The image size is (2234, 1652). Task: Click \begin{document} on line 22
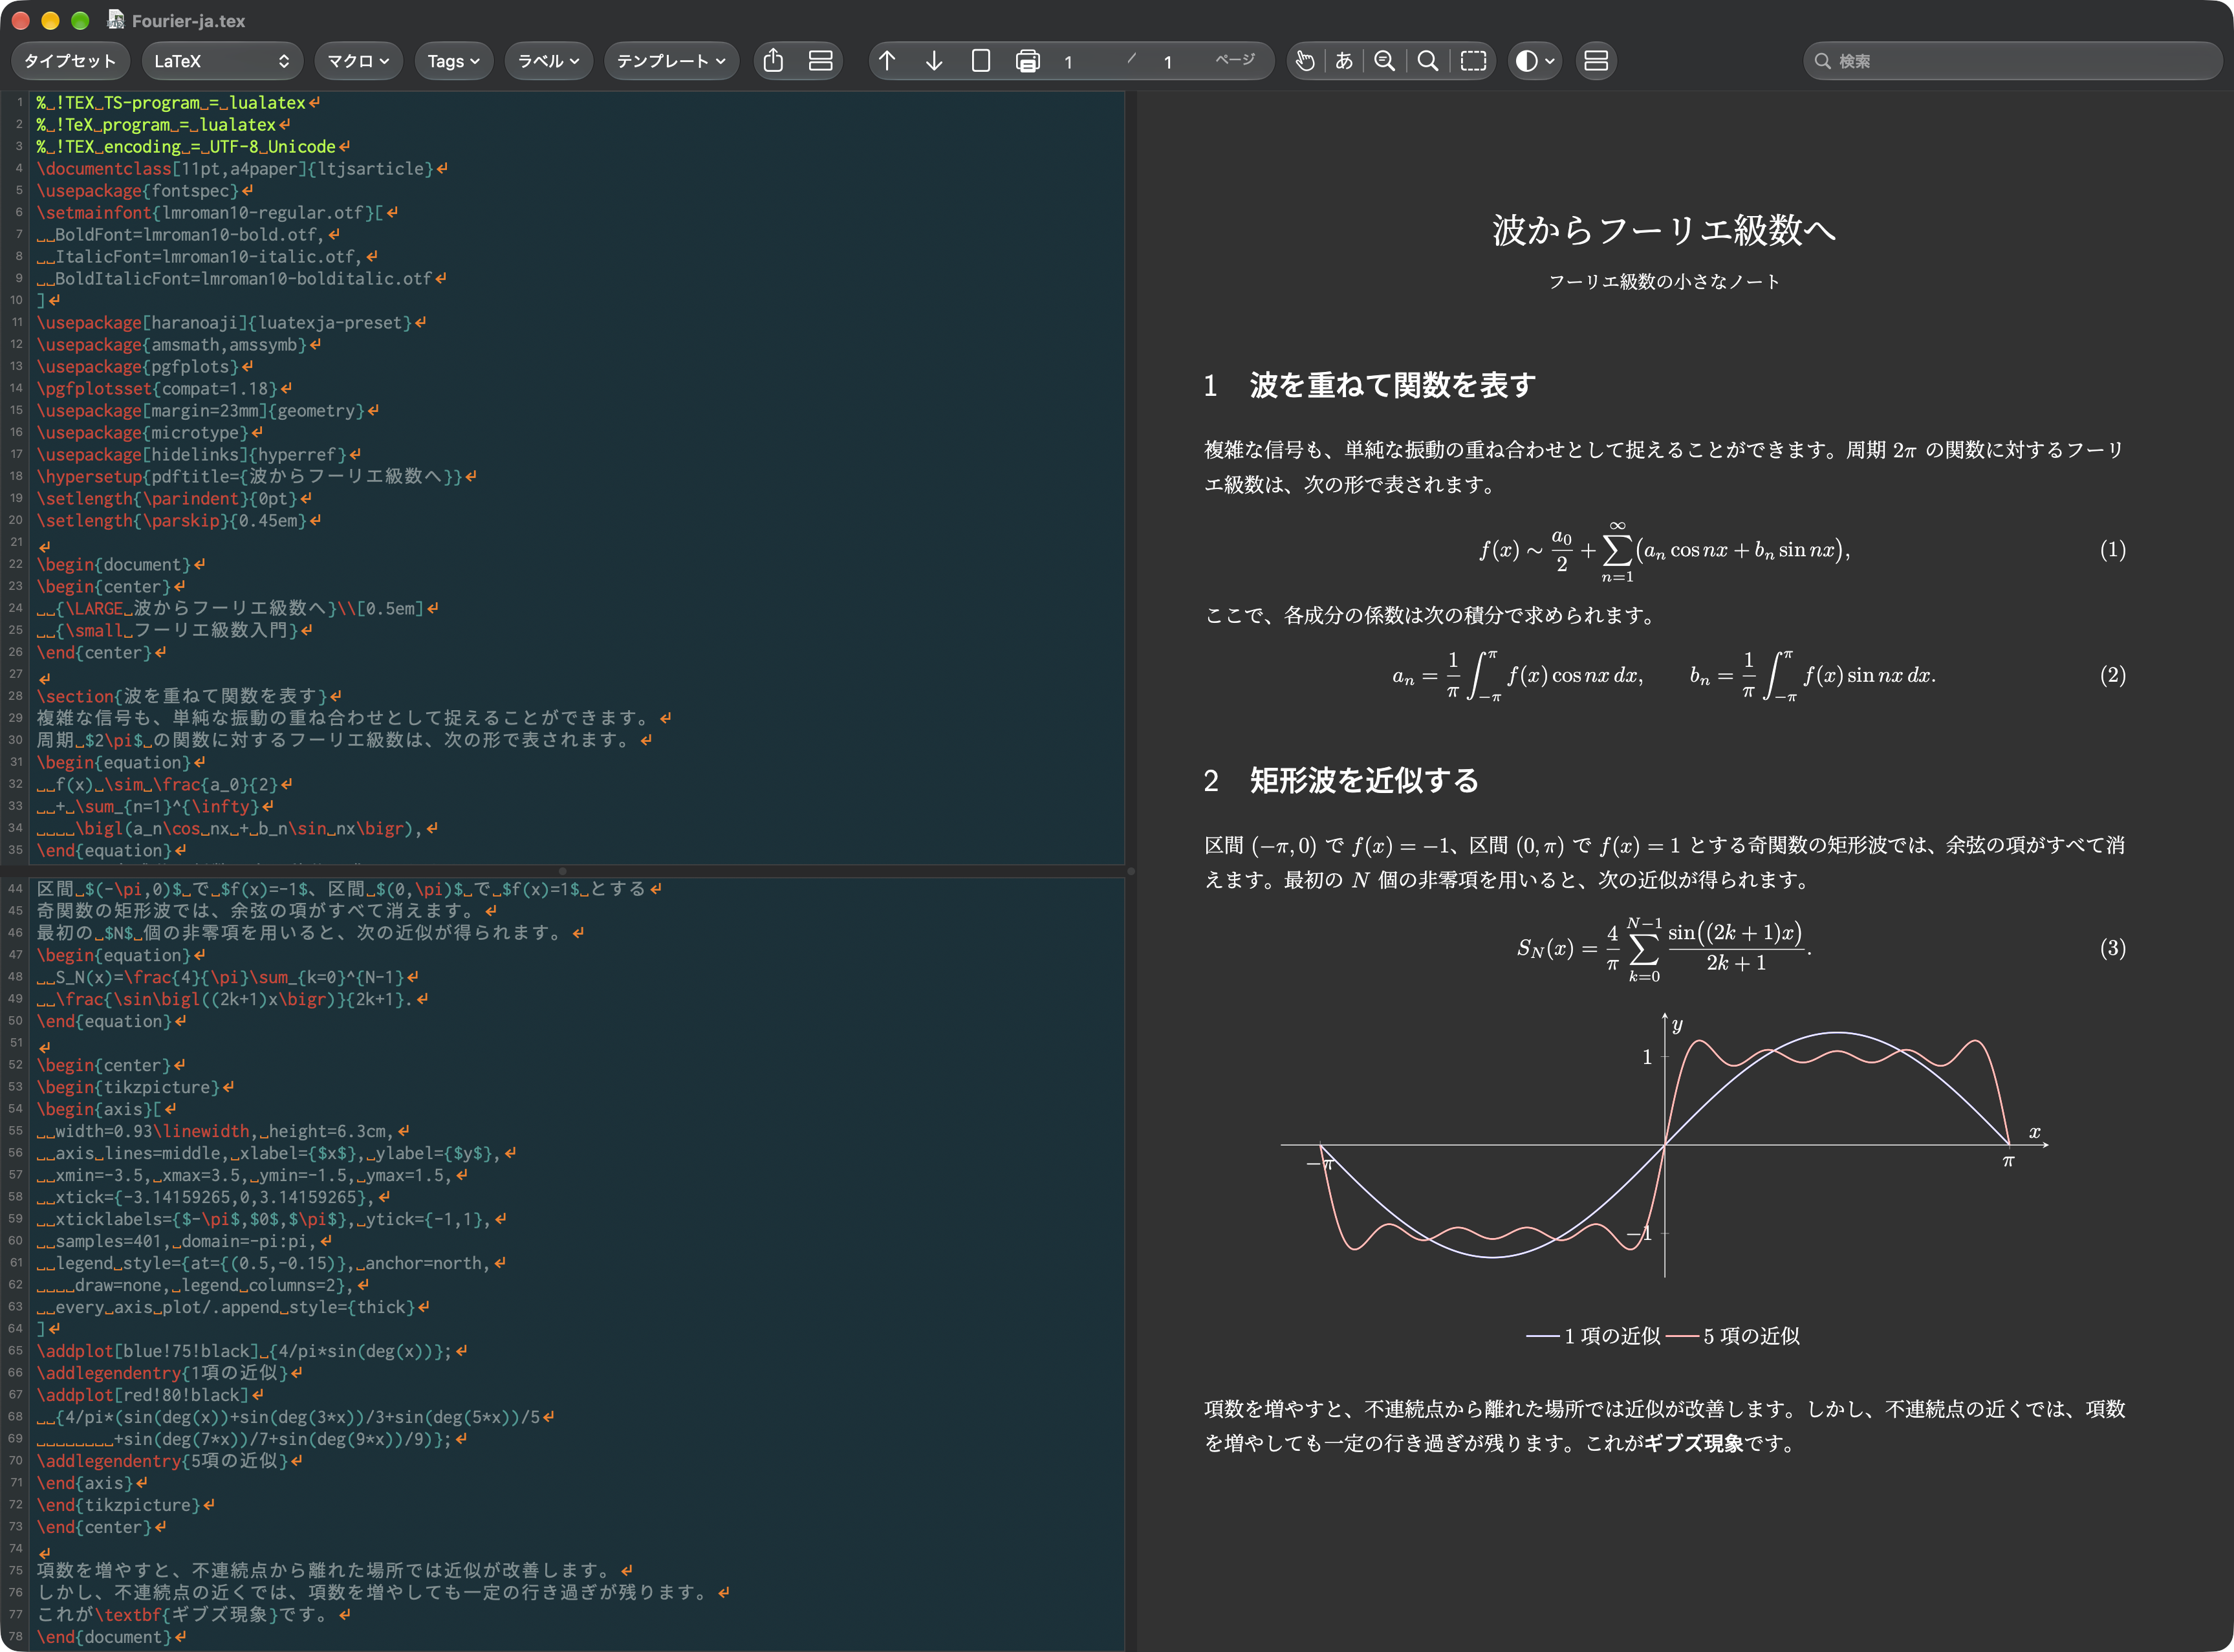click(x=114, y=565)
